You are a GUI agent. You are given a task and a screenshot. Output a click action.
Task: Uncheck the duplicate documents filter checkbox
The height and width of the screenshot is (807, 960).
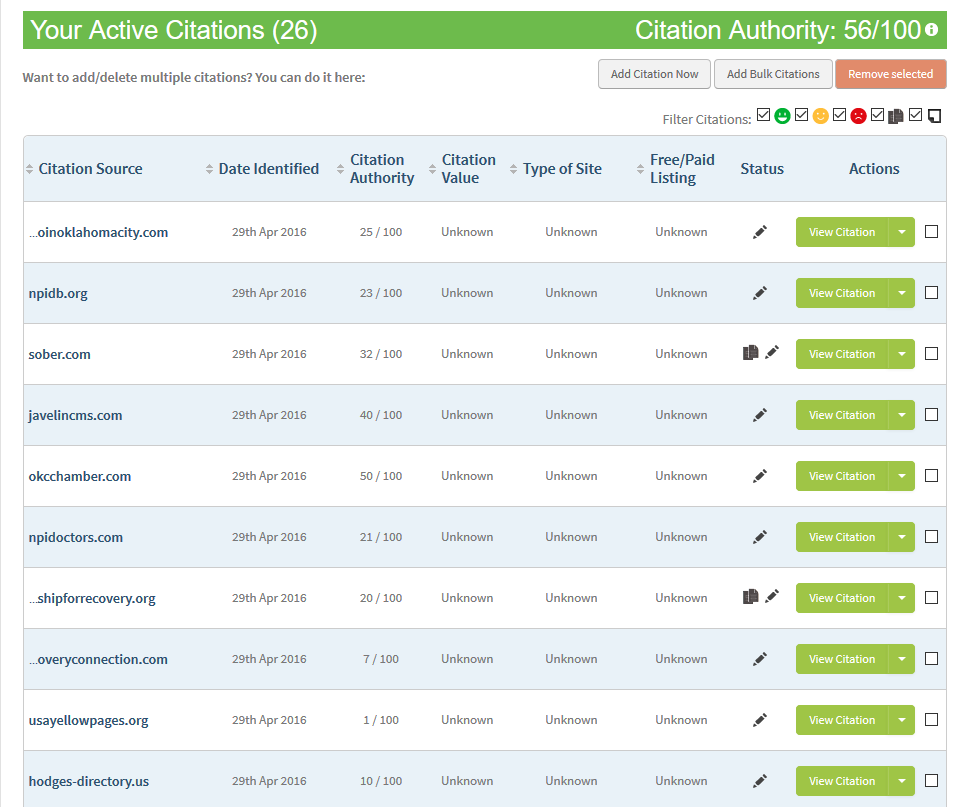pyautogui.click(x=877, y=114)
